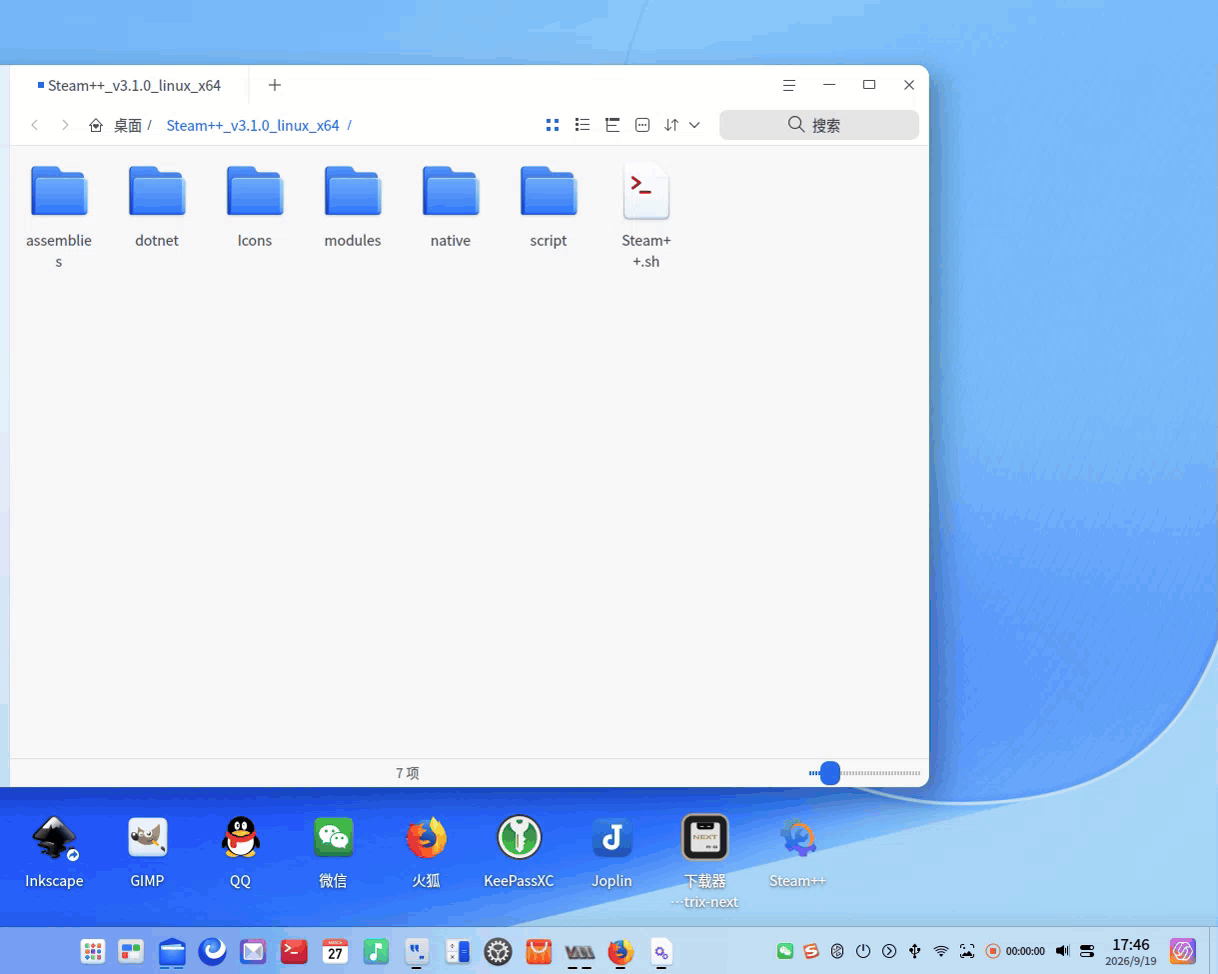This screenshot has width=1218, height=974.
Task: Select the Steam++.sh script file
Action: [646, 216]
